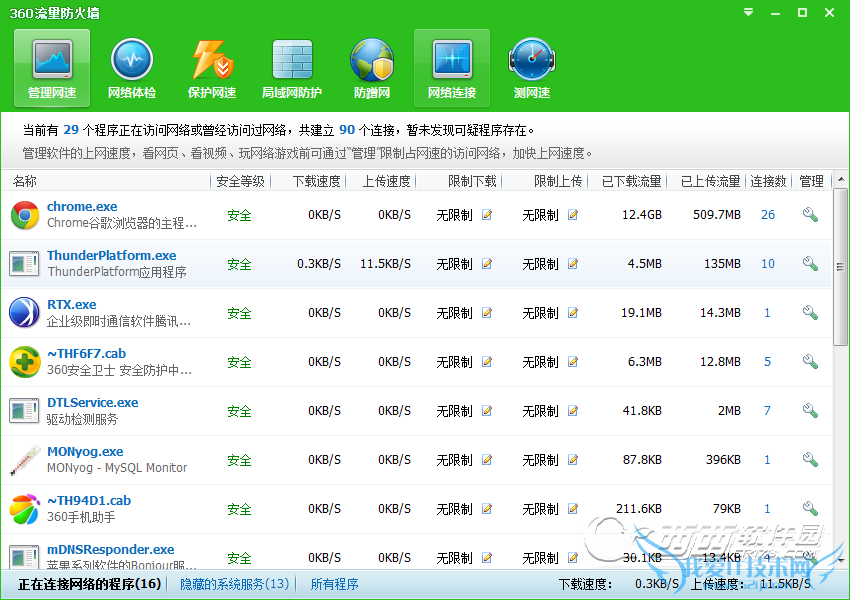Viewport: 850px width, 600px height.
Task: Open the 局域网防护 LAN protection tool
Action: [x=292, y=68]
